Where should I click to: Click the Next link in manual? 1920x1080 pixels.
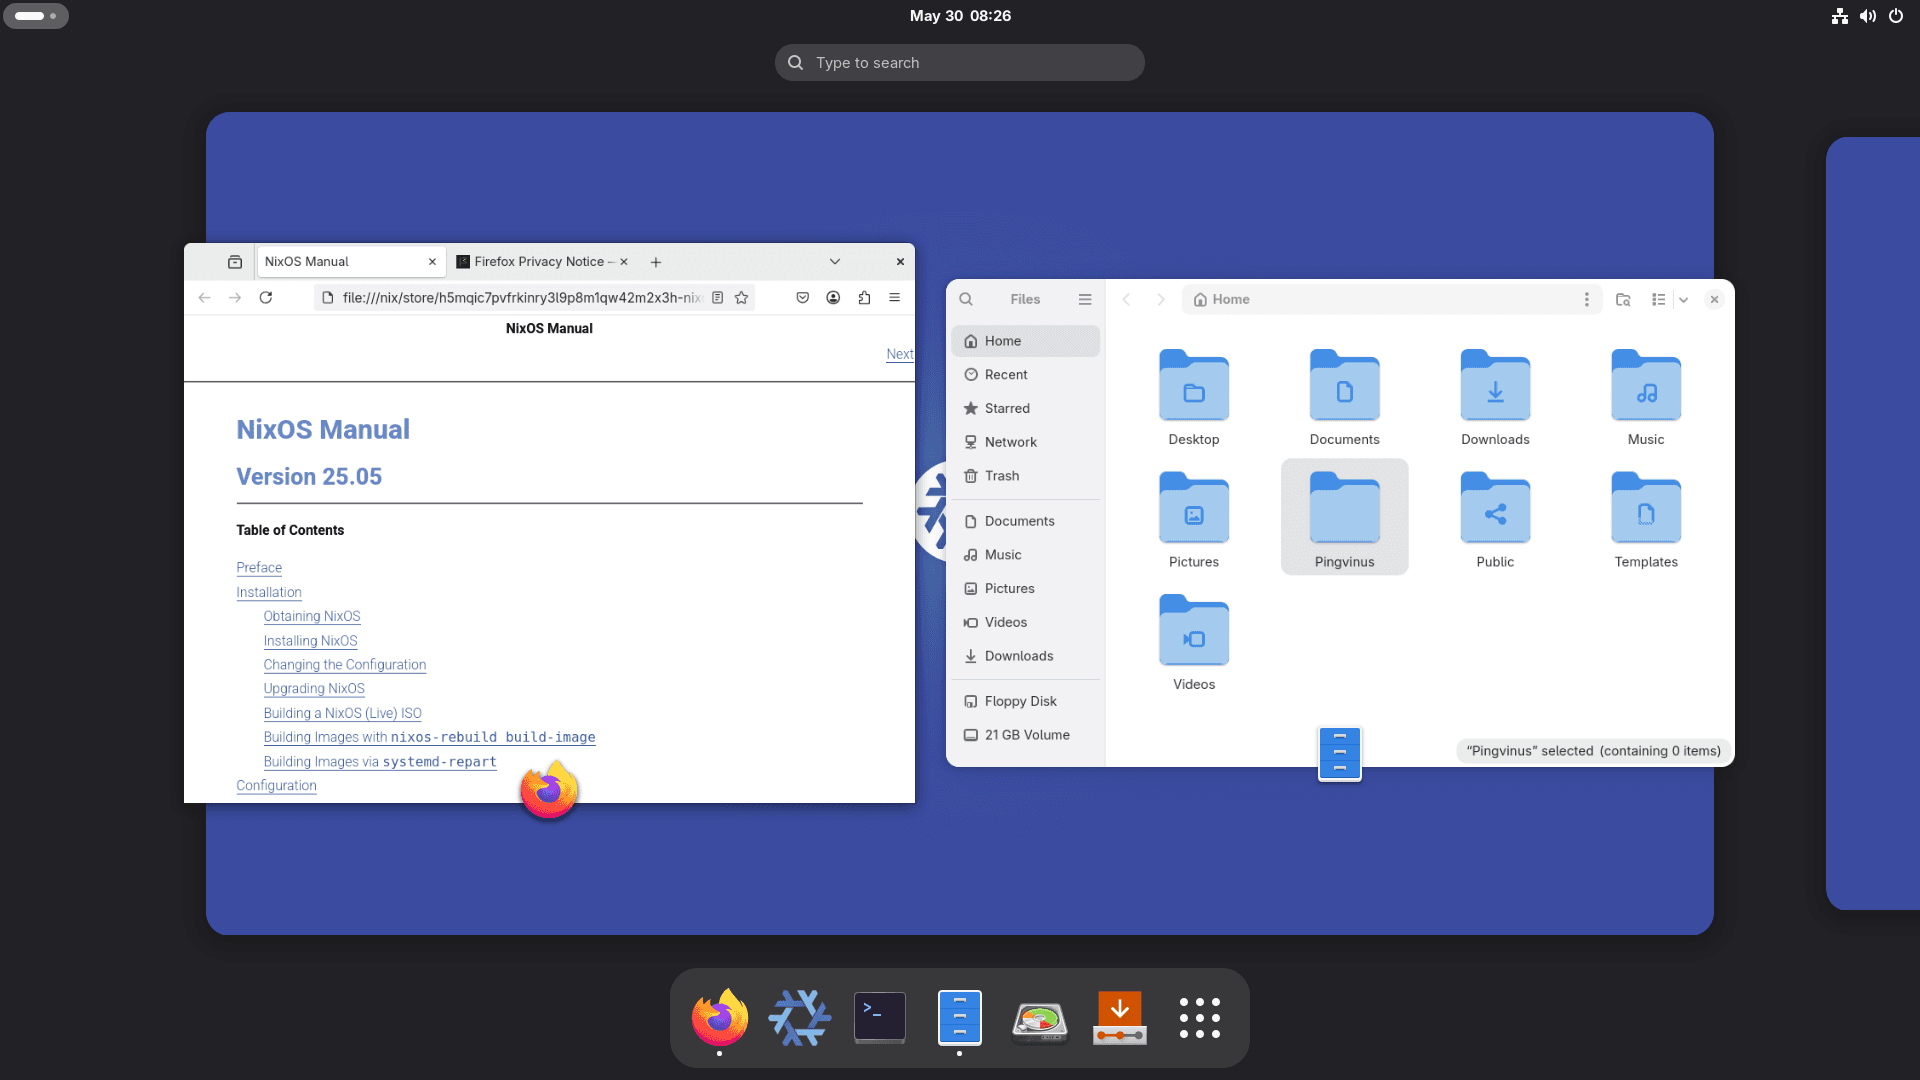point(900,354)
